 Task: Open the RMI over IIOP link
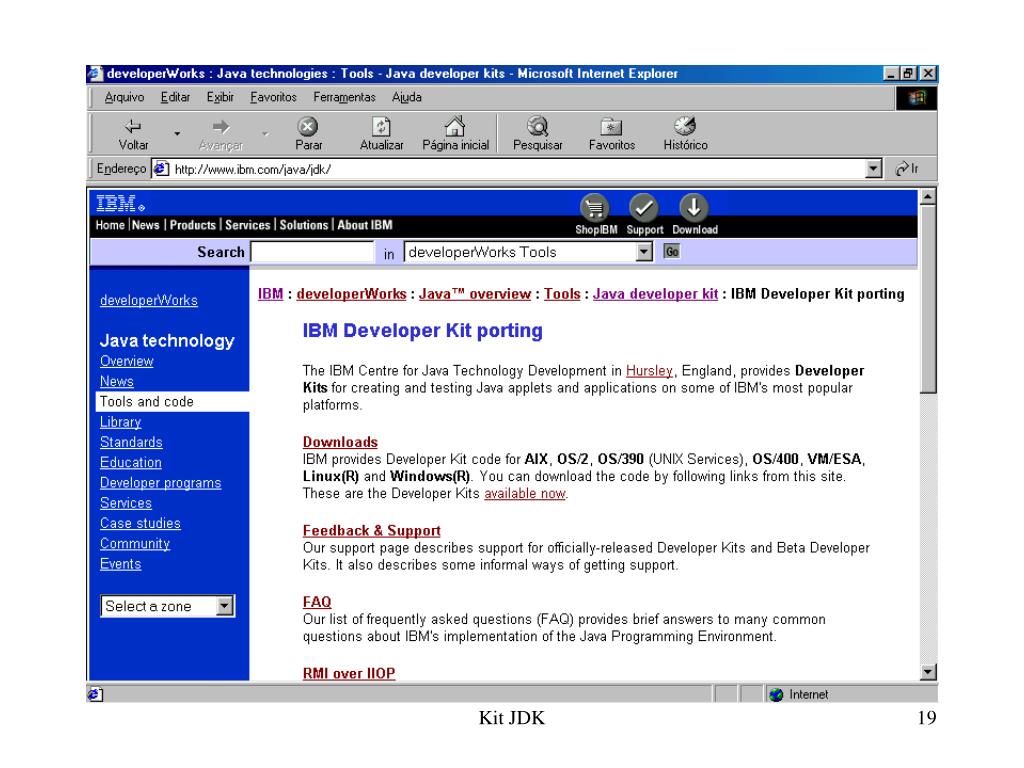349,673
